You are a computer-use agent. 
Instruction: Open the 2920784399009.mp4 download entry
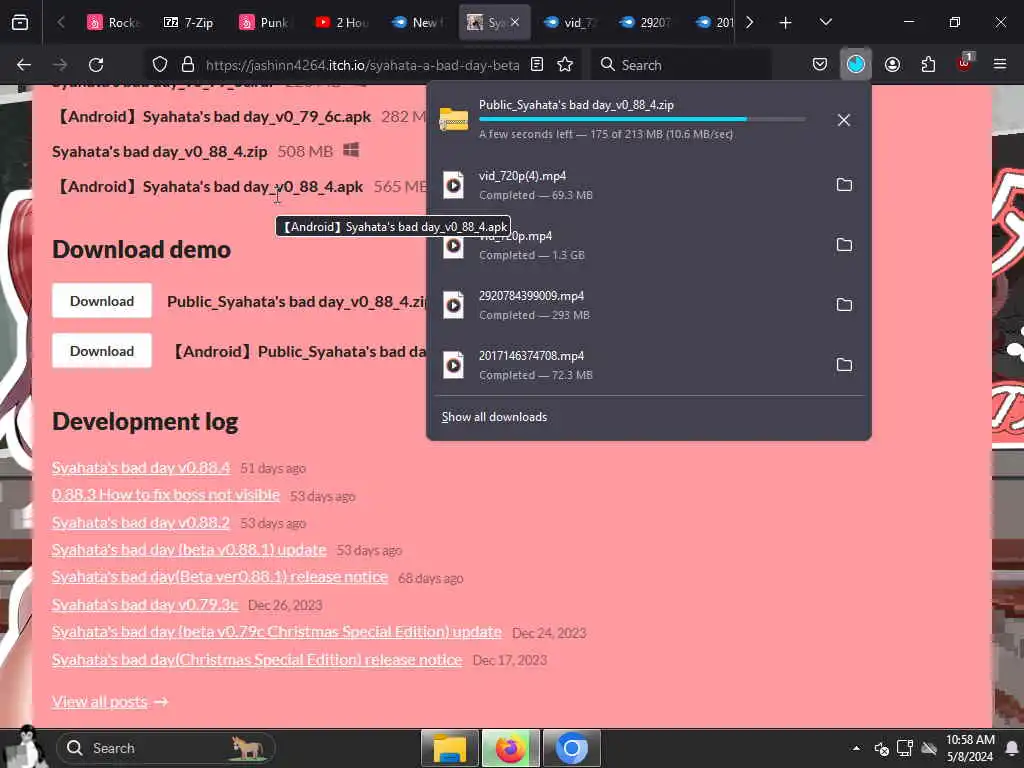627,305
